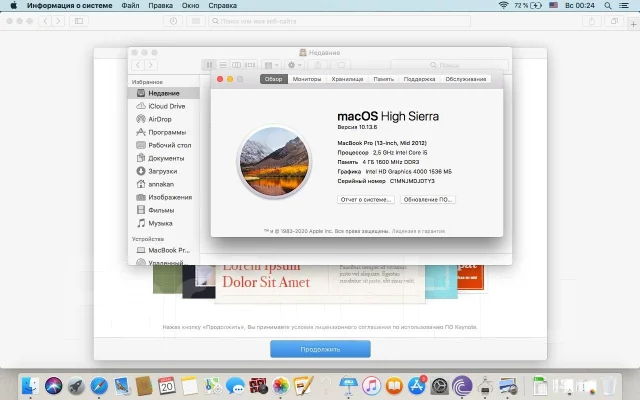Open Photo Booth in Dock

(258, 385)
